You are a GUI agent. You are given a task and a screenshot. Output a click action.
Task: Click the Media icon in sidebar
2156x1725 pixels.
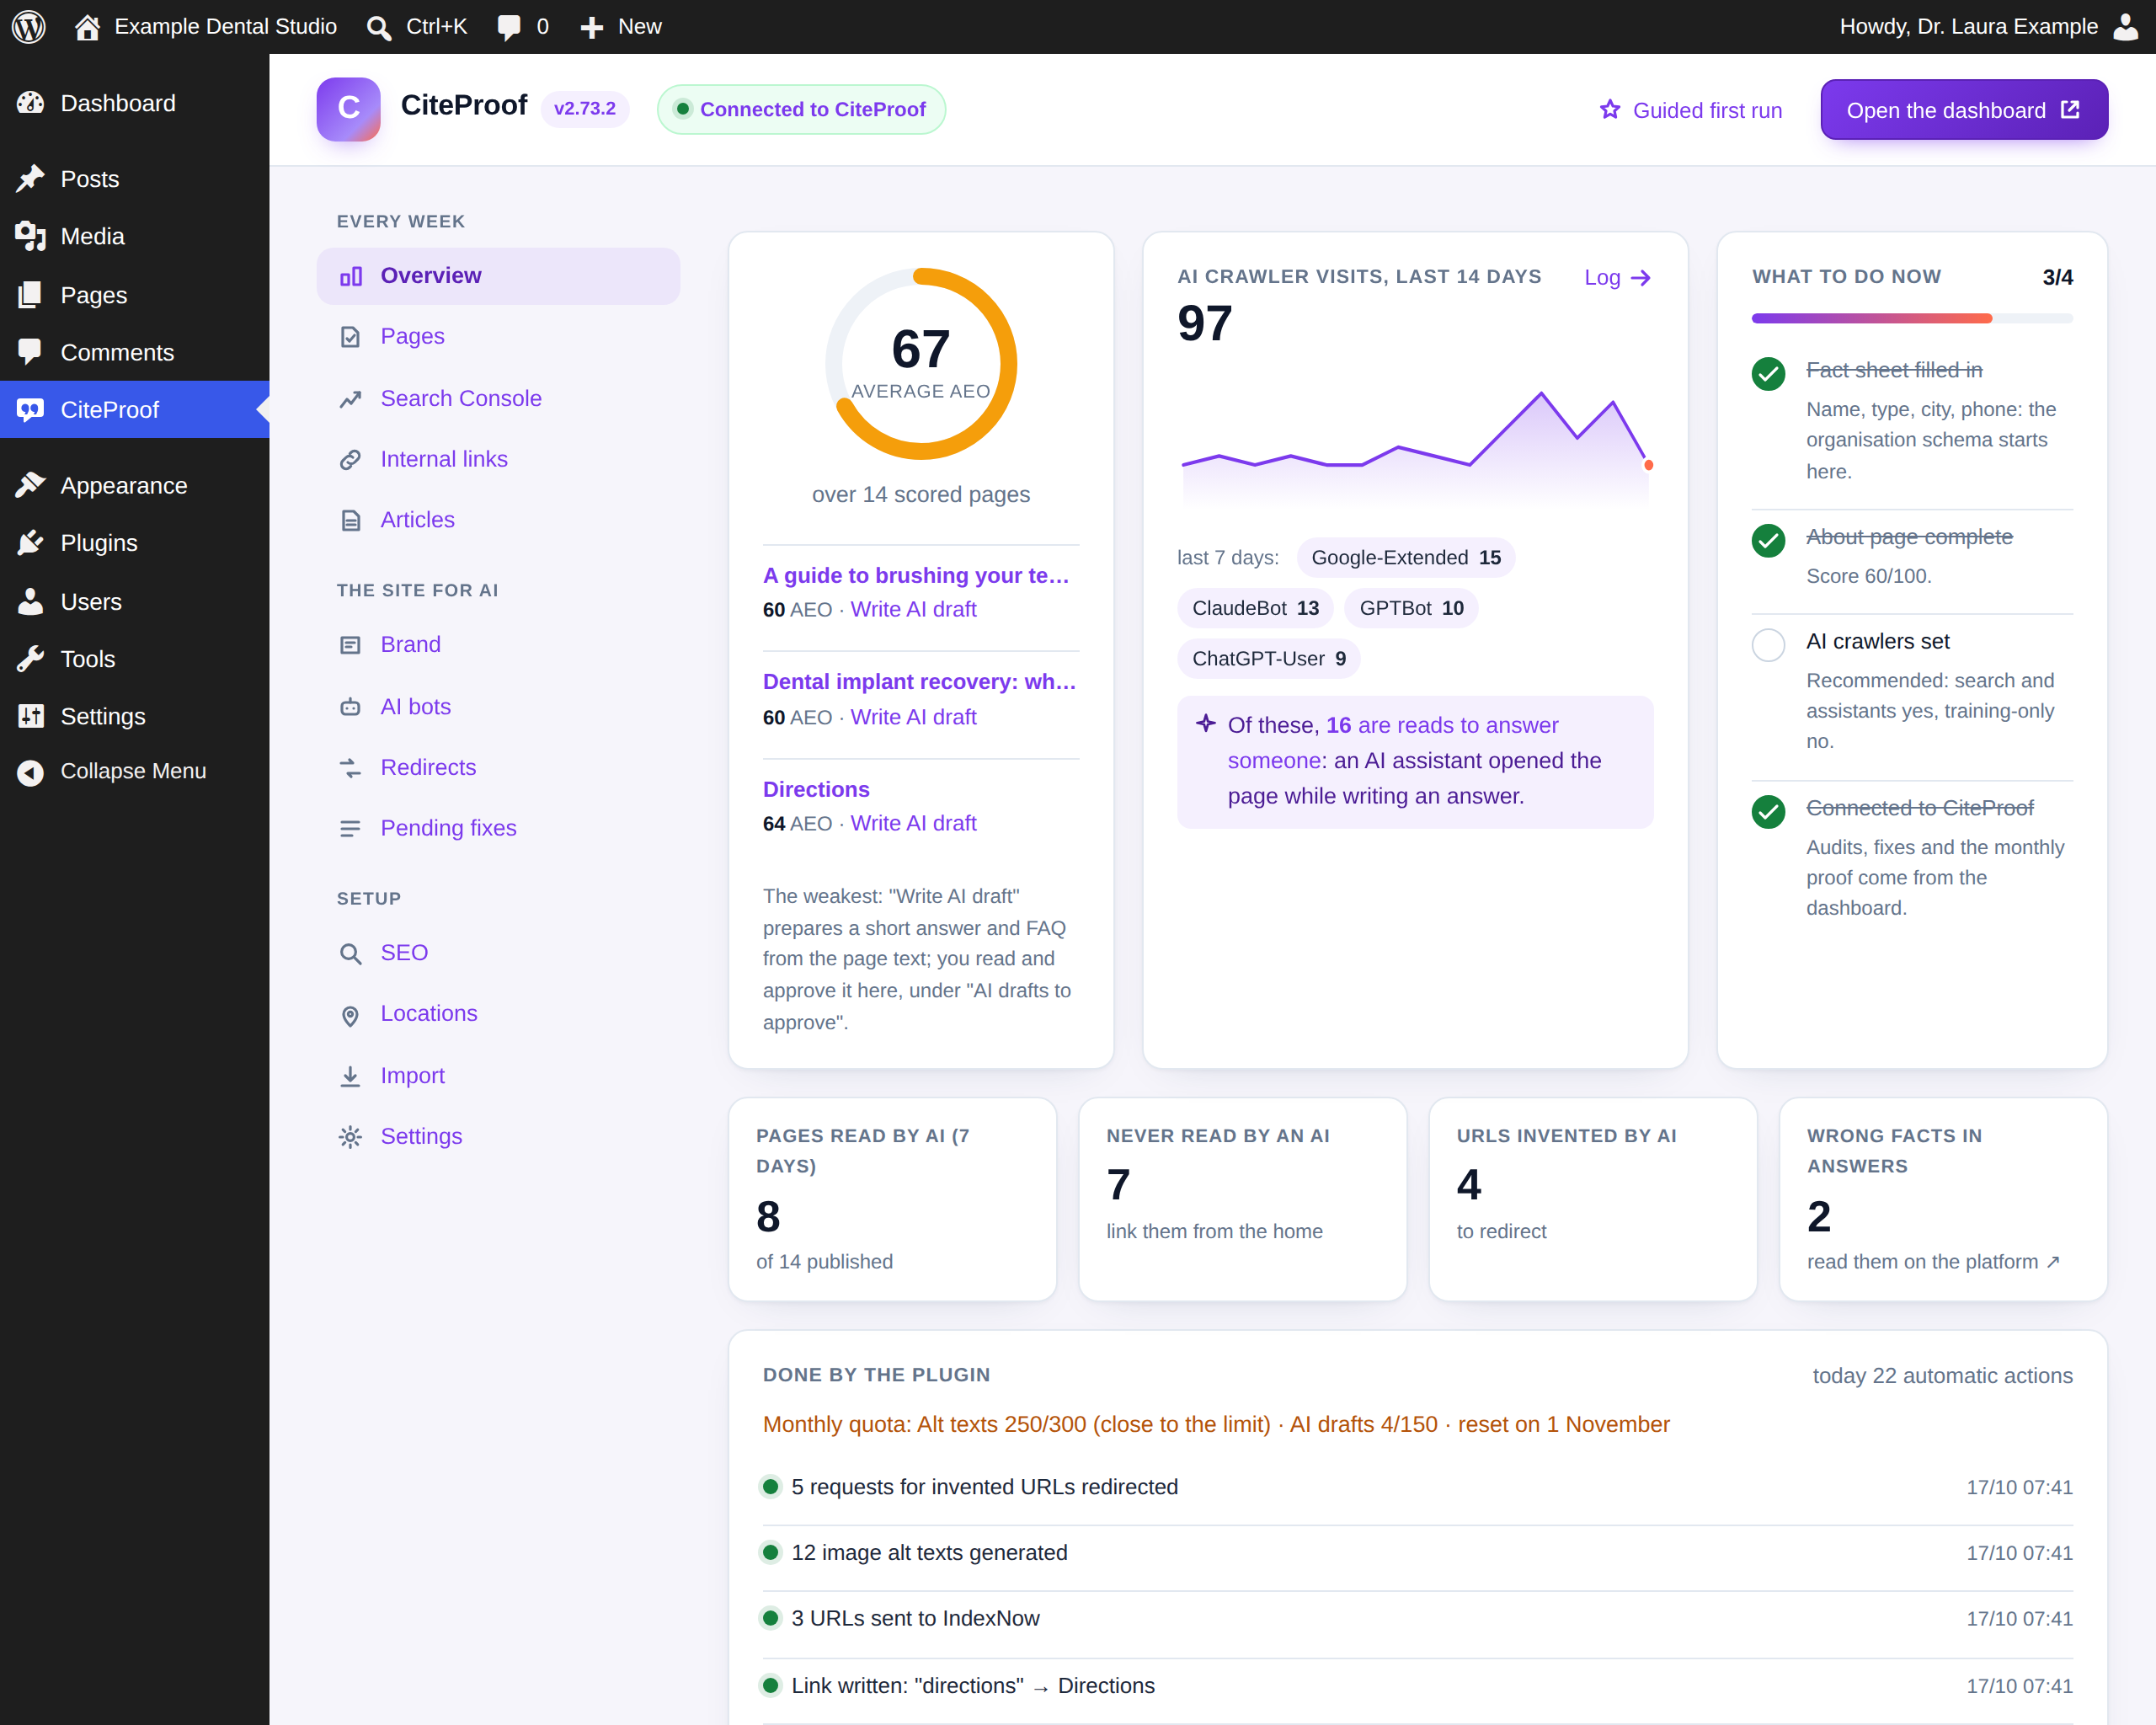click(x=30, y=236)
